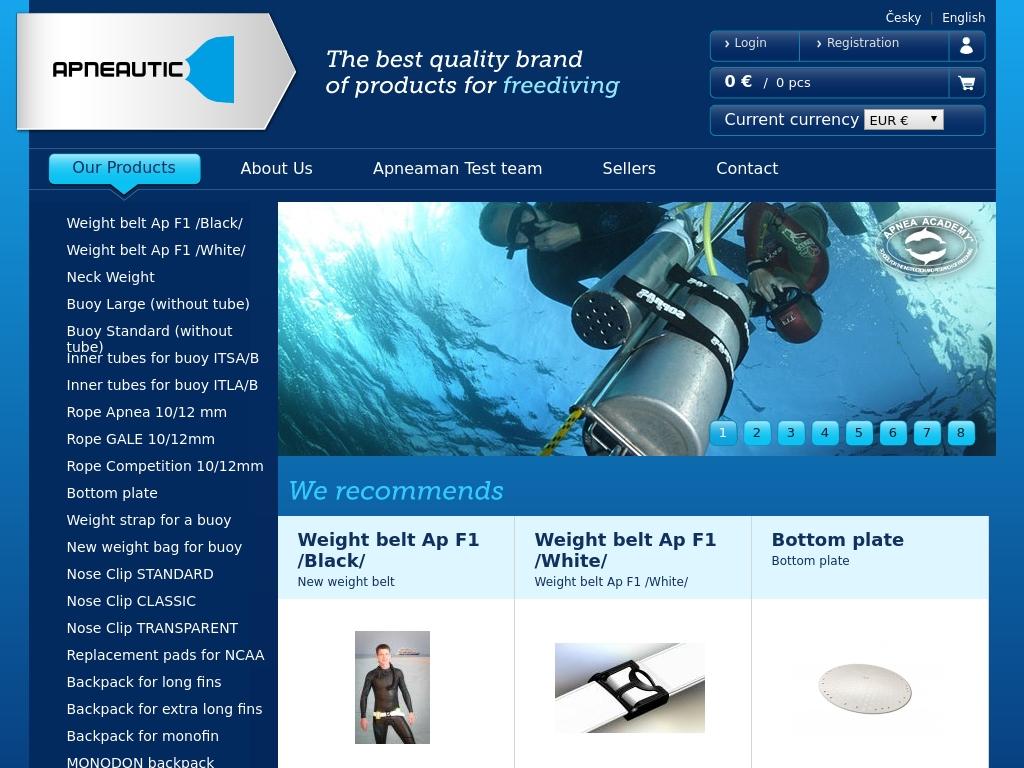The image size is (1024, 768).
Task: Select Neck Weight in product list
Action: 110,277
